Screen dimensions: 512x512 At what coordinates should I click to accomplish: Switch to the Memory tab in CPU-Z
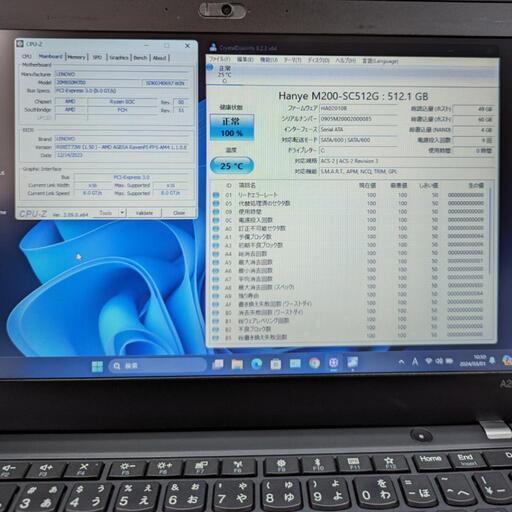click(x=77, y=57)
